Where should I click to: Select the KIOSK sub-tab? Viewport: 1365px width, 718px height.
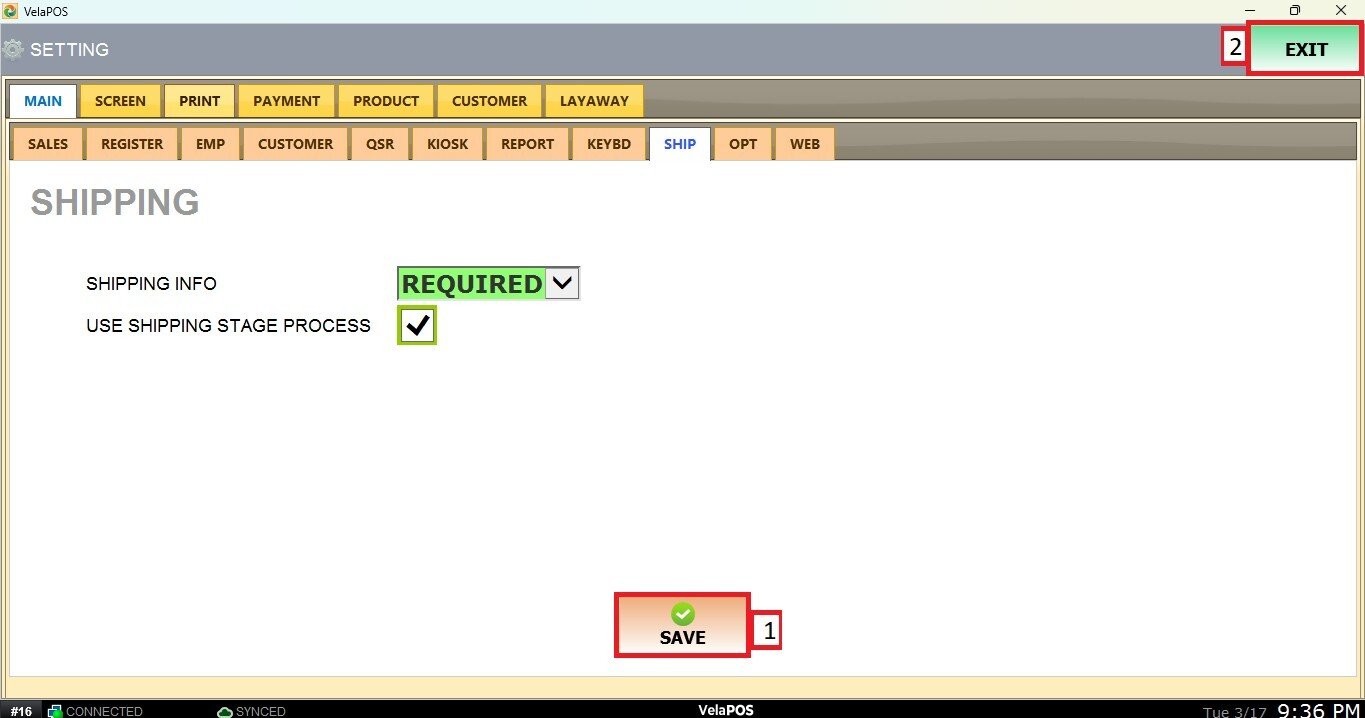[x=447, y=144]
